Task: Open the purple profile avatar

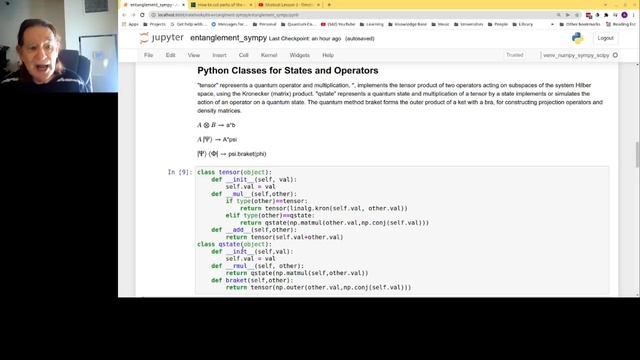Action: pyautogui.click(x=624, y=15)
